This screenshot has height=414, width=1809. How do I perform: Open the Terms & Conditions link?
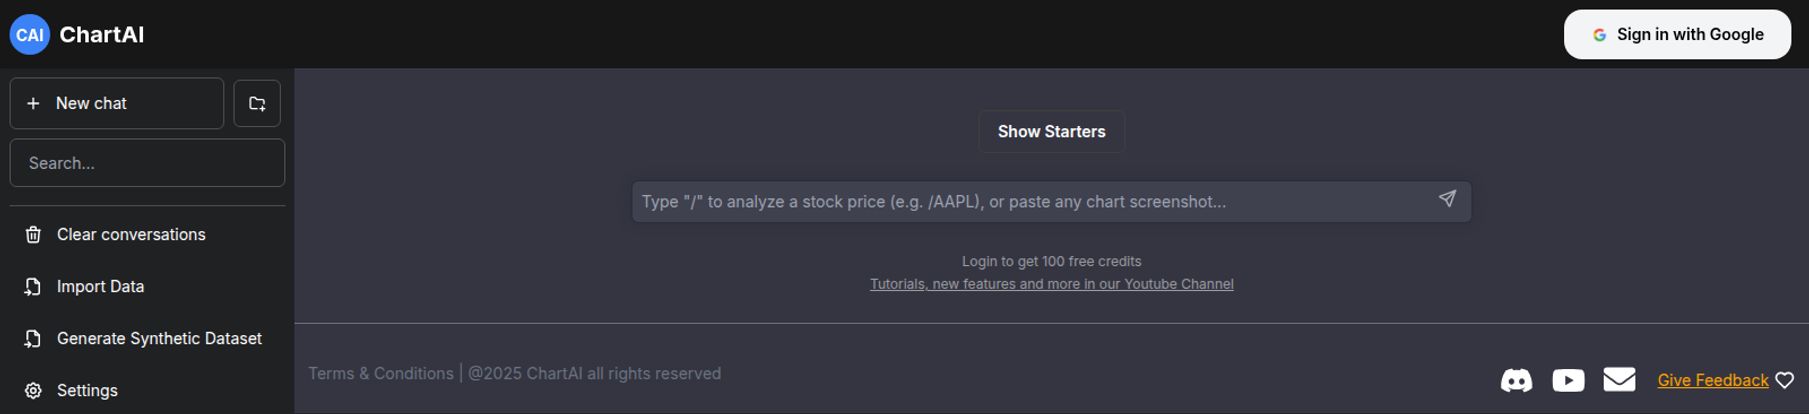pos(380,373)
